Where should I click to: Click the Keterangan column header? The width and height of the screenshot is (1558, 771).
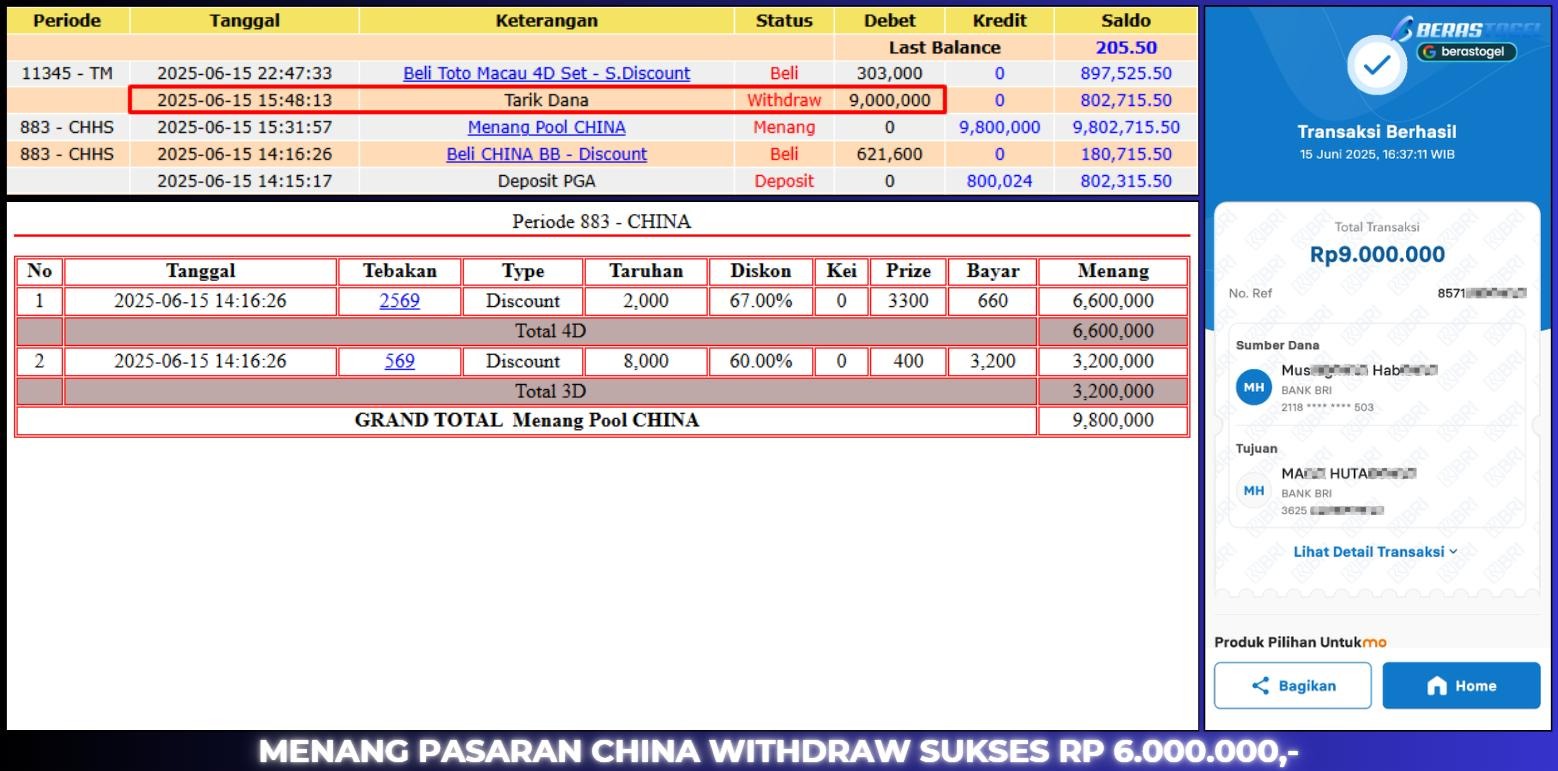pos(546,20)
